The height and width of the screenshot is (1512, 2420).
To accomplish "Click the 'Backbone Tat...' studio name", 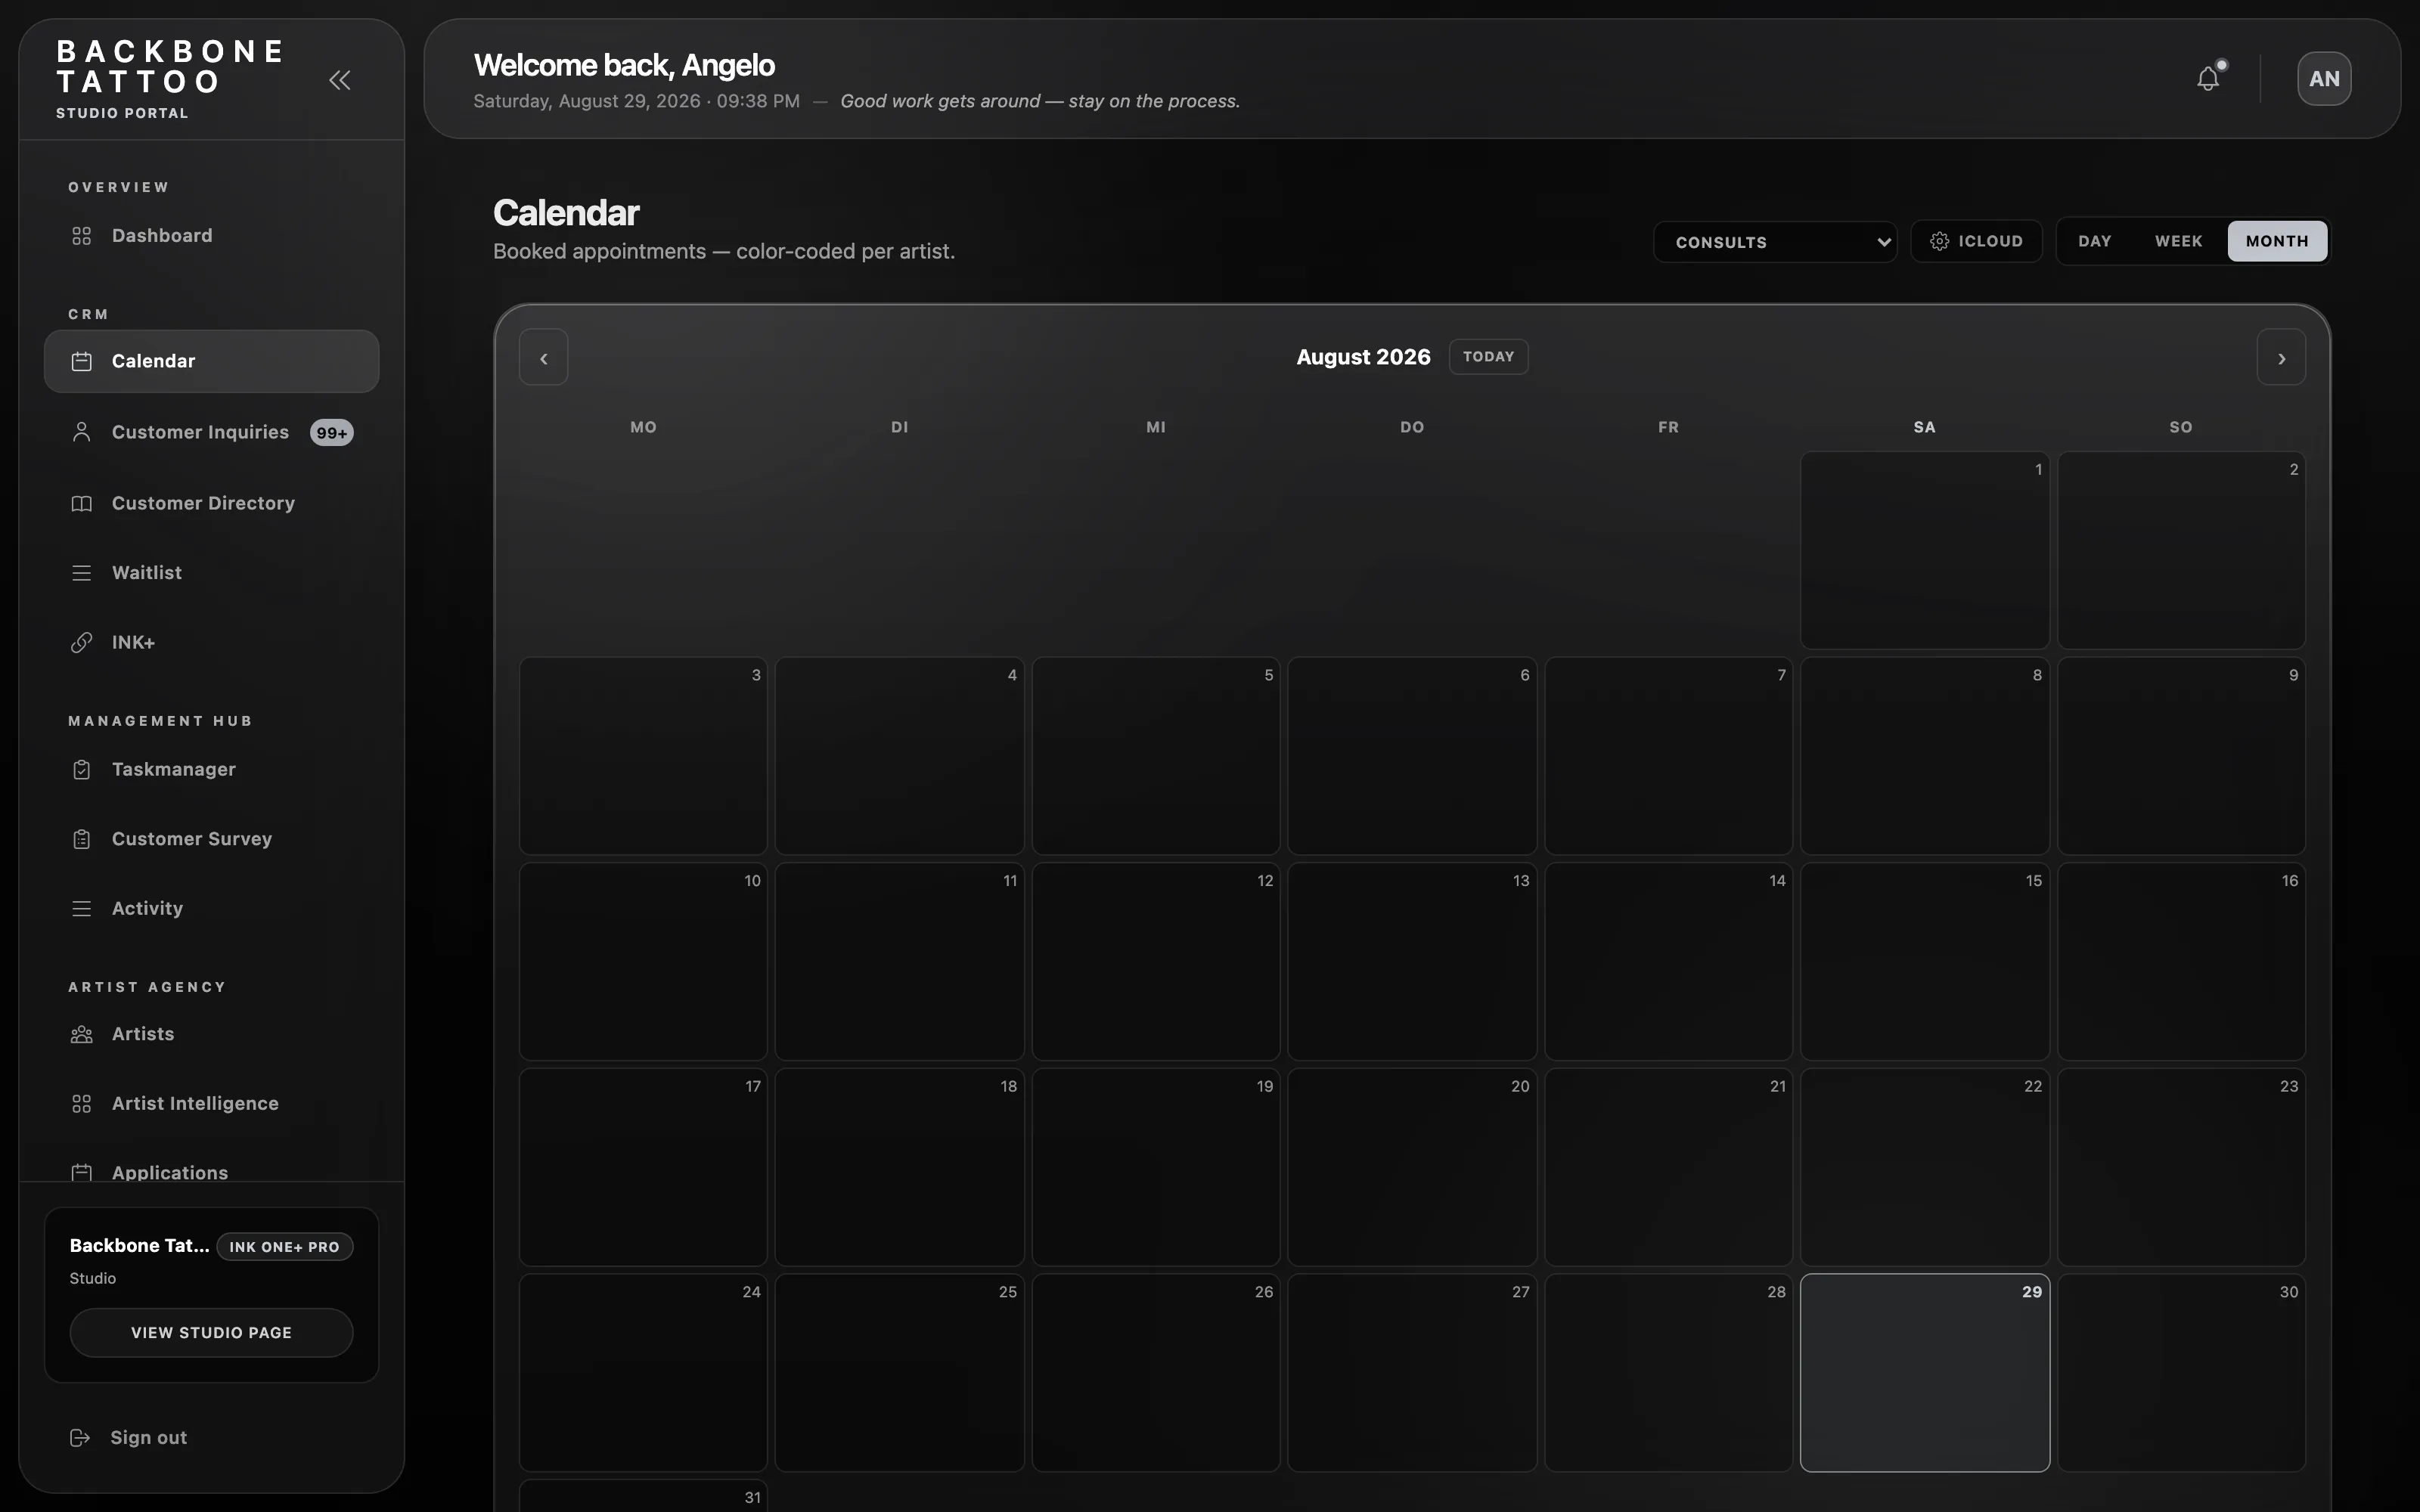I will click(139, 1246).
